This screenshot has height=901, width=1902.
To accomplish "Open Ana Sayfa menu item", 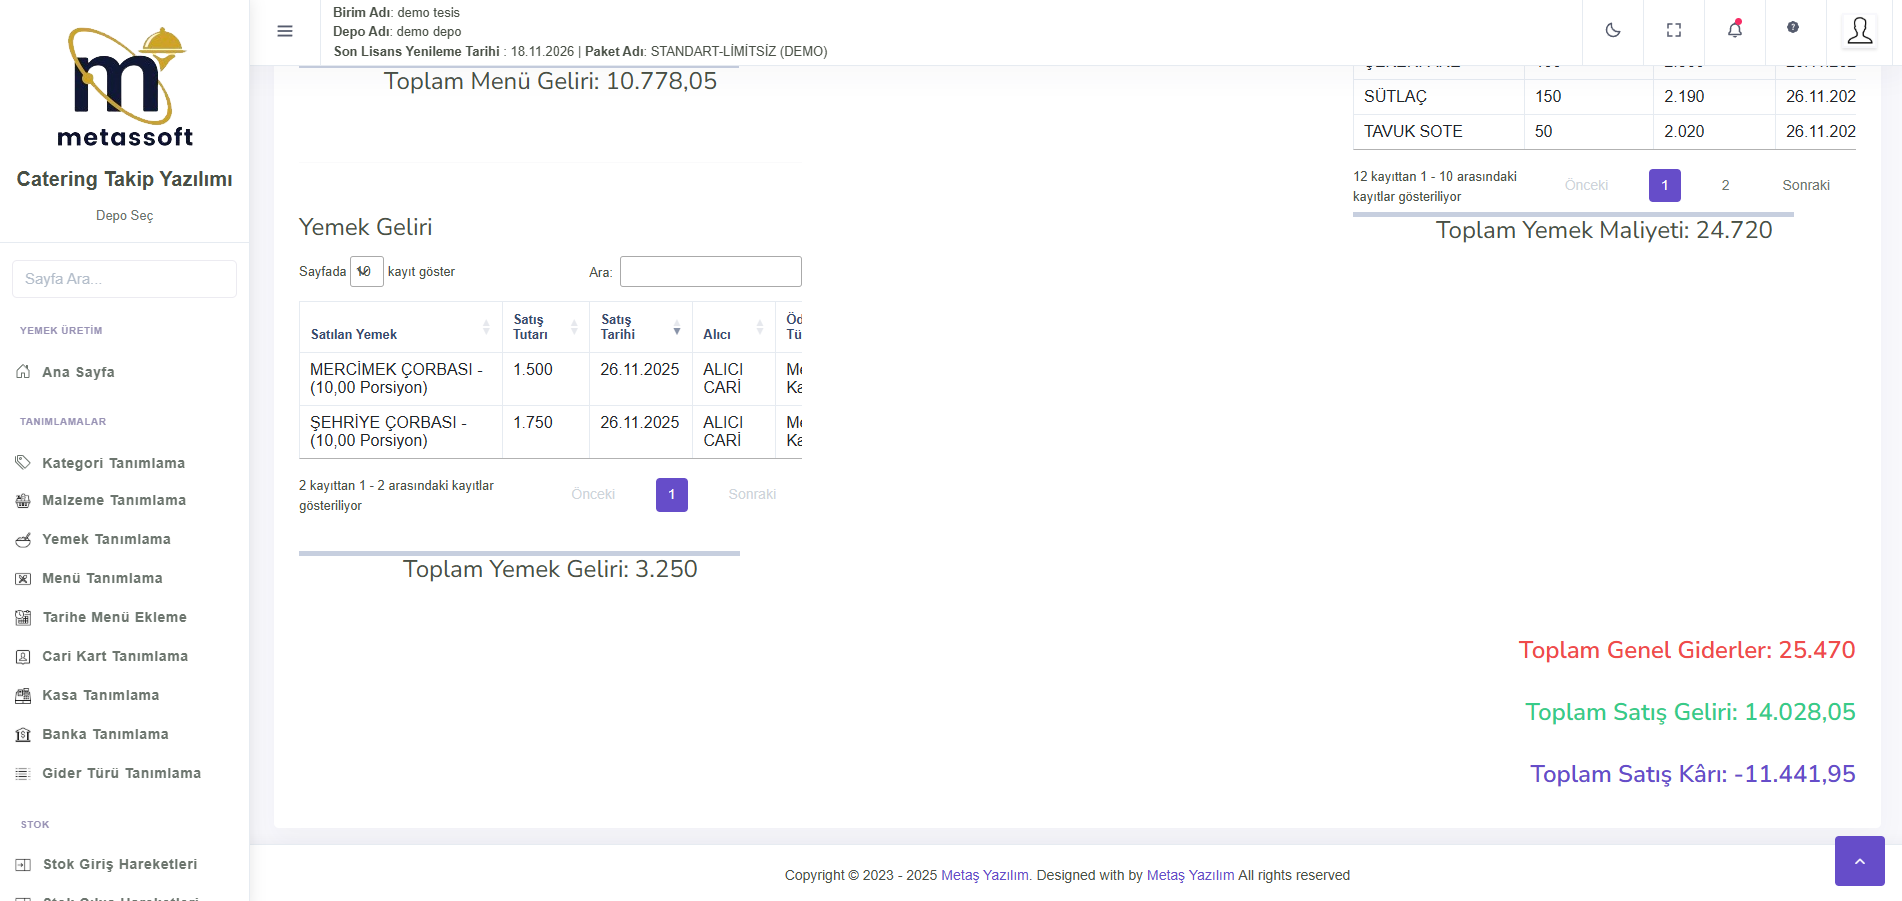I will (78, 372).
